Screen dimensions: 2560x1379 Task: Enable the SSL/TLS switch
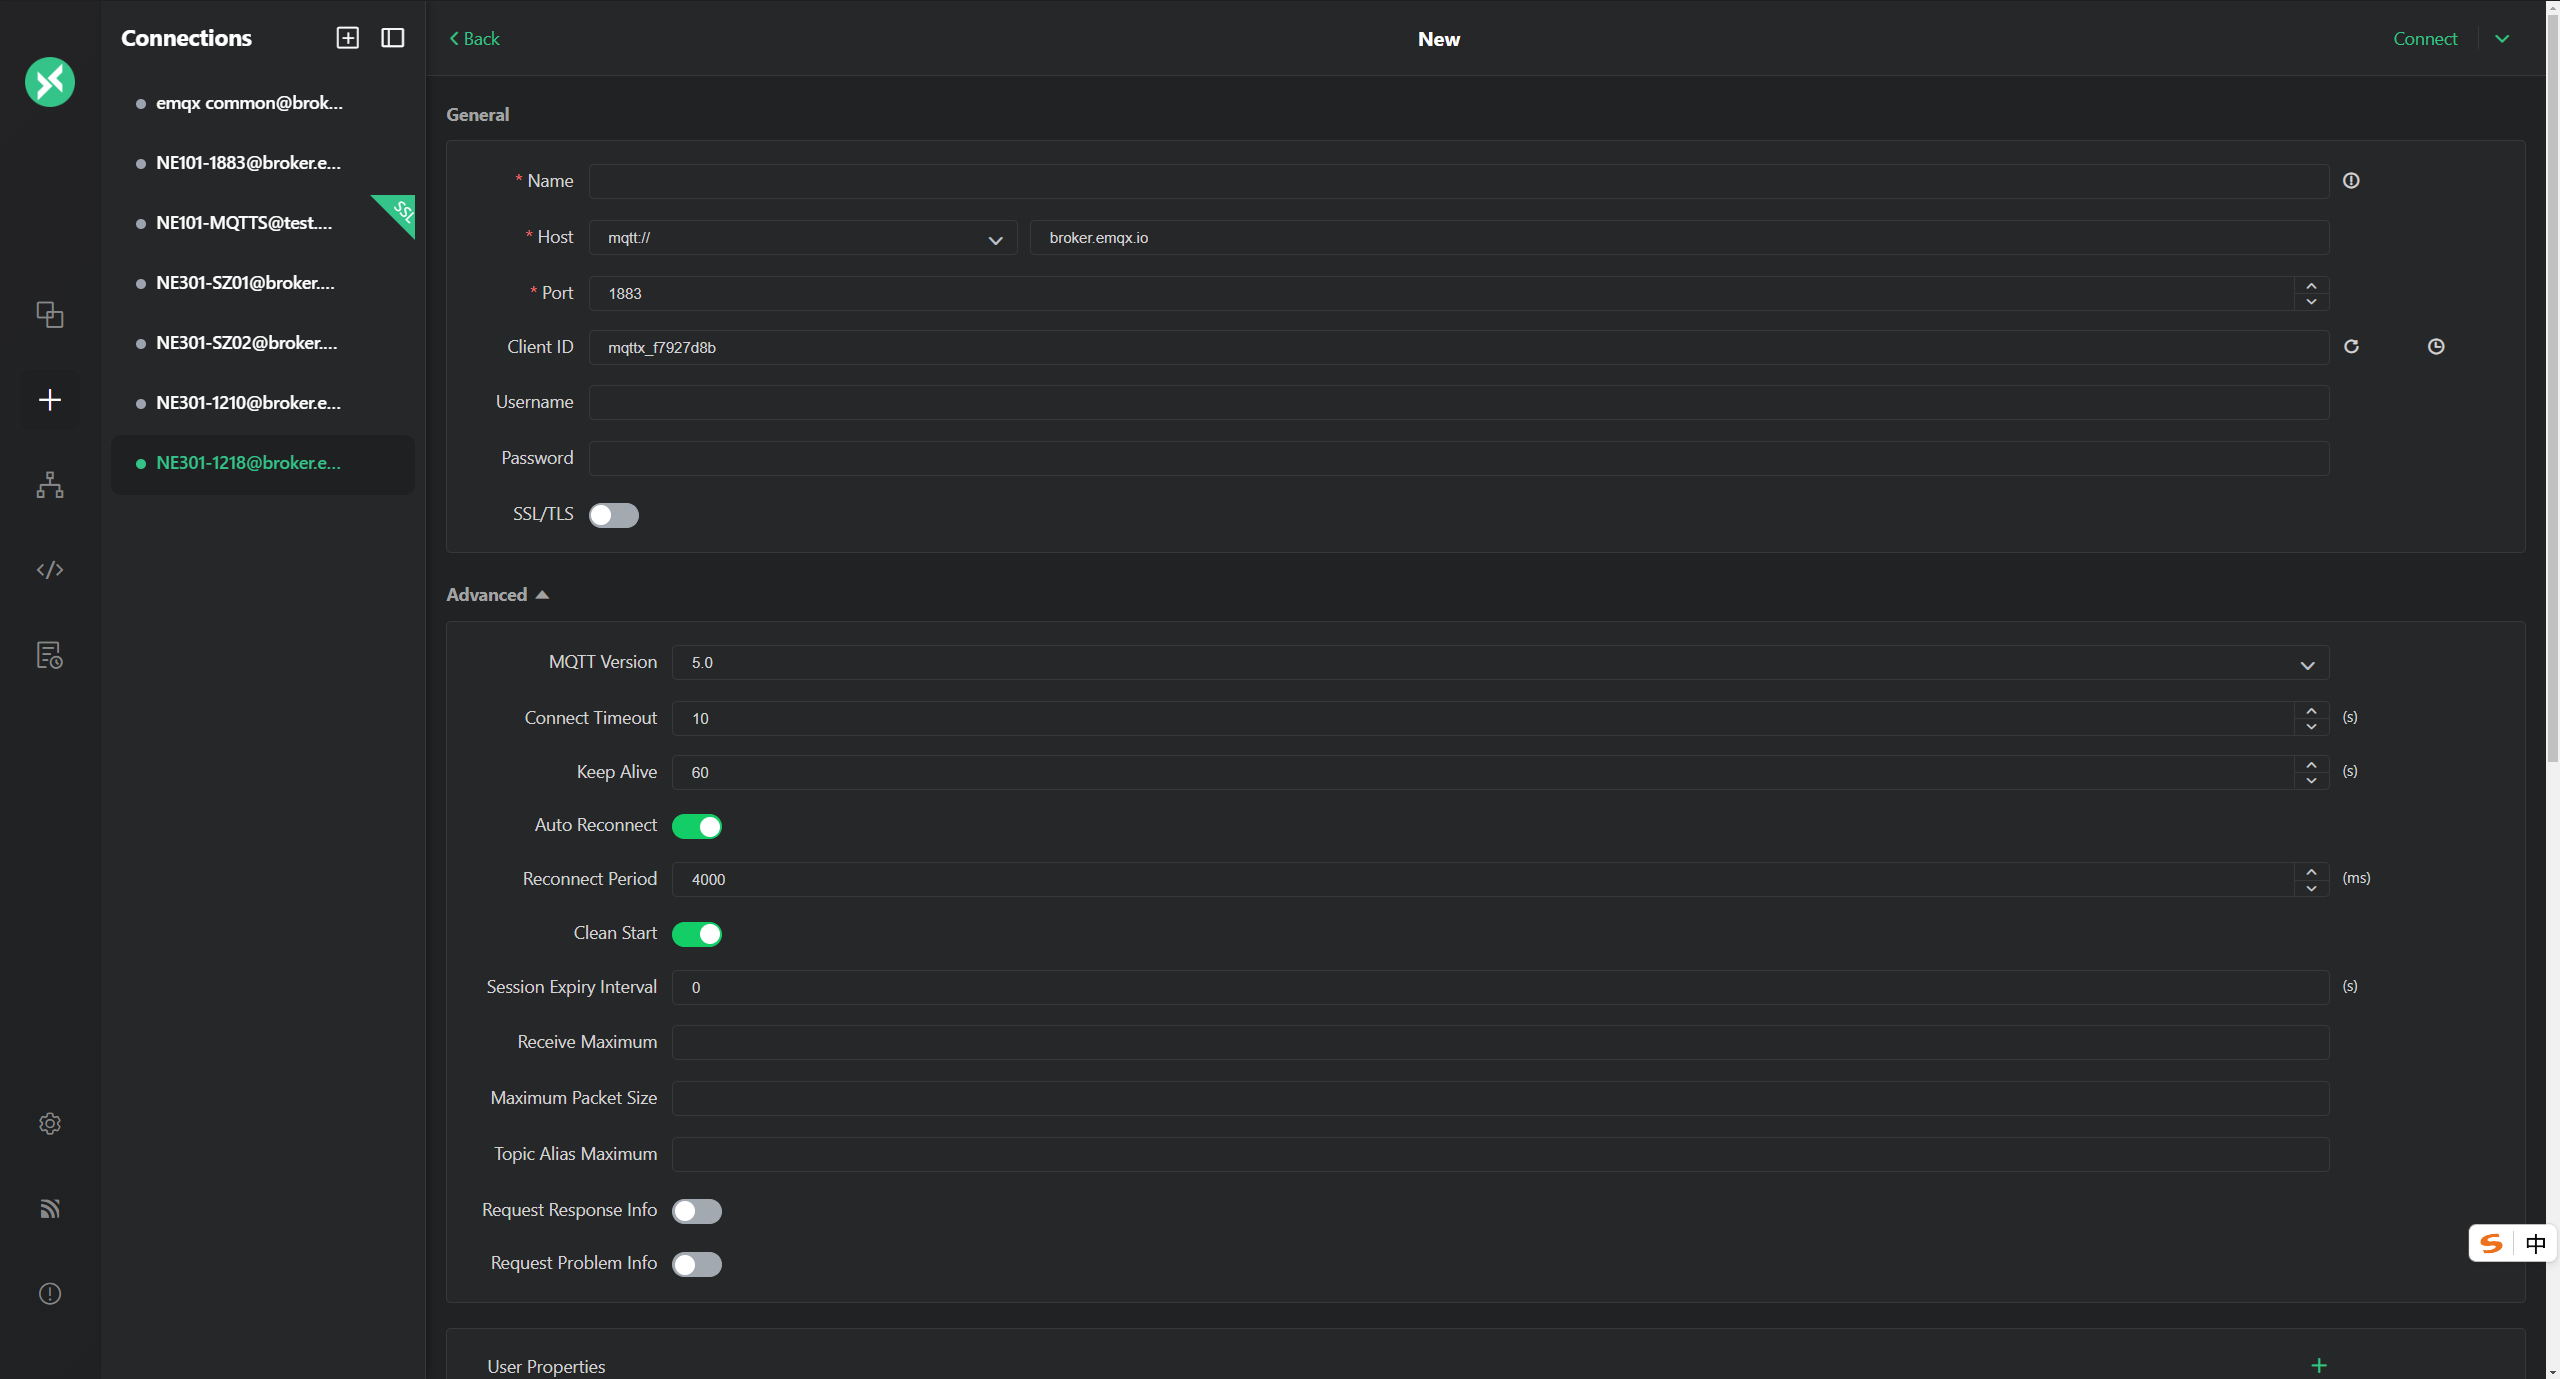tap(613, 515)
